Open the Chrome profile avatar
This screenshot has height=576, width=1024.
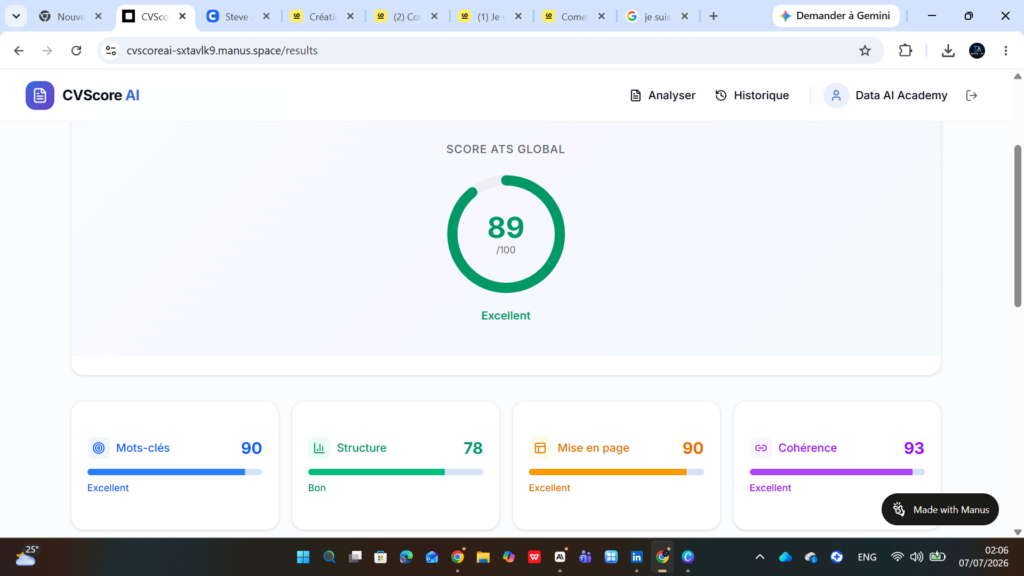point(977,50)
